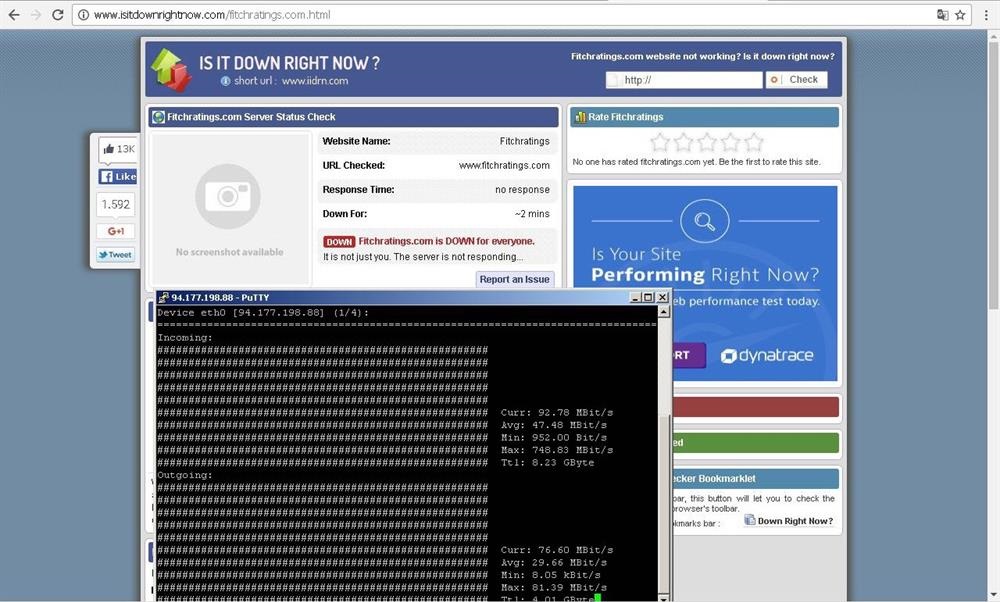The height and width of the screenshot is (602, 1000).
Task: Click the Rate Fitchratings chart icon
Action: click(x=580, y=117)
